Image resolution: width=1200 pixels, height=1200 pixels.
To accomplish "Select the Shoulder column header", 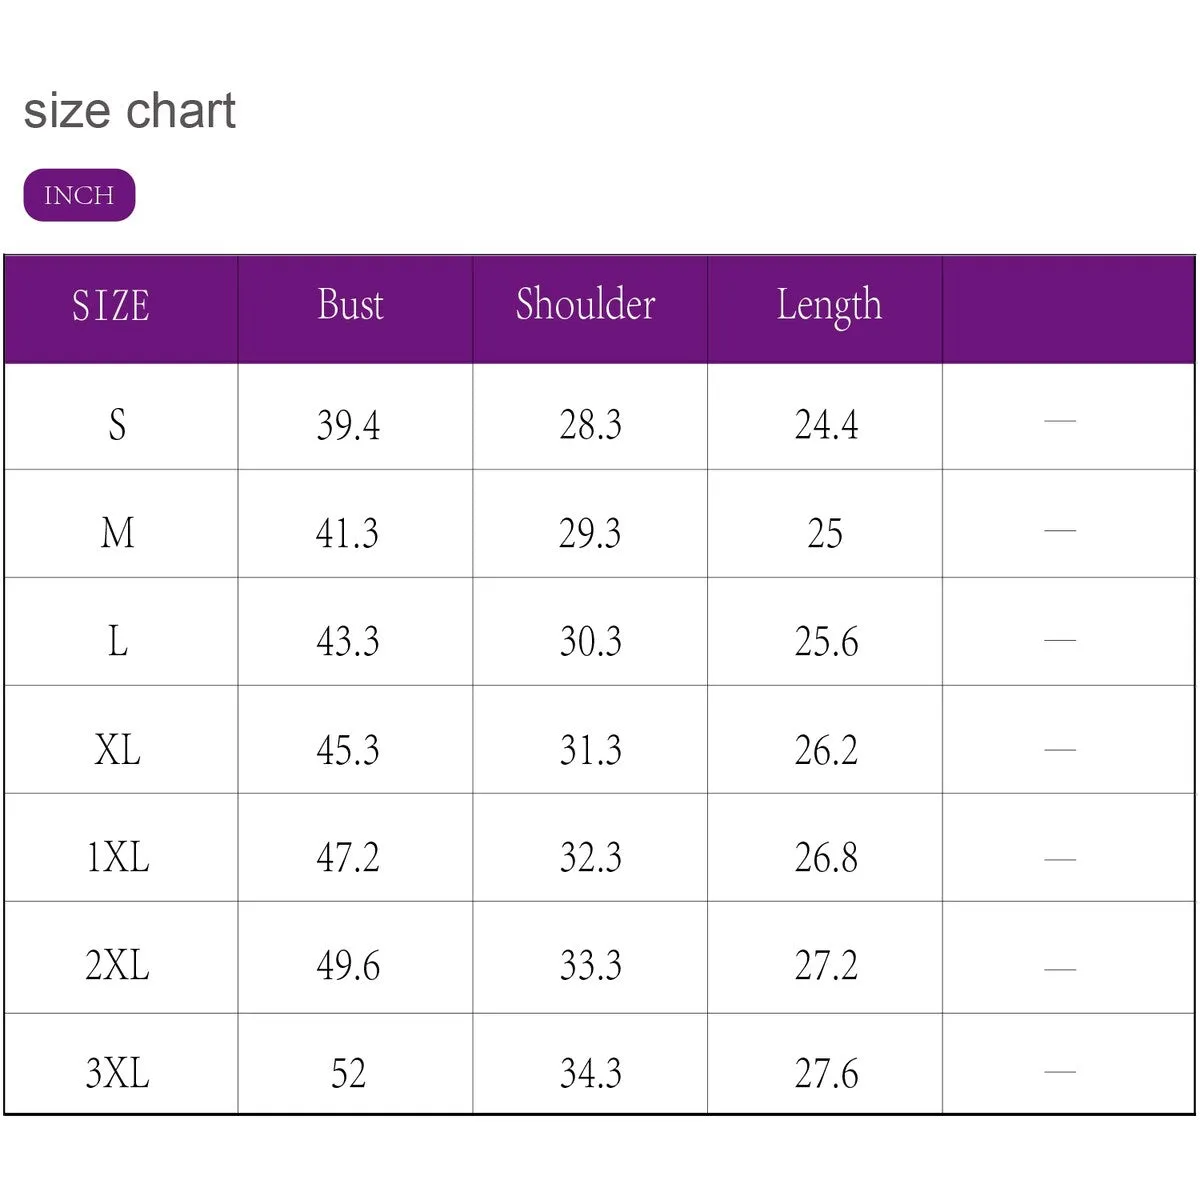I will (x=586, y=305).
